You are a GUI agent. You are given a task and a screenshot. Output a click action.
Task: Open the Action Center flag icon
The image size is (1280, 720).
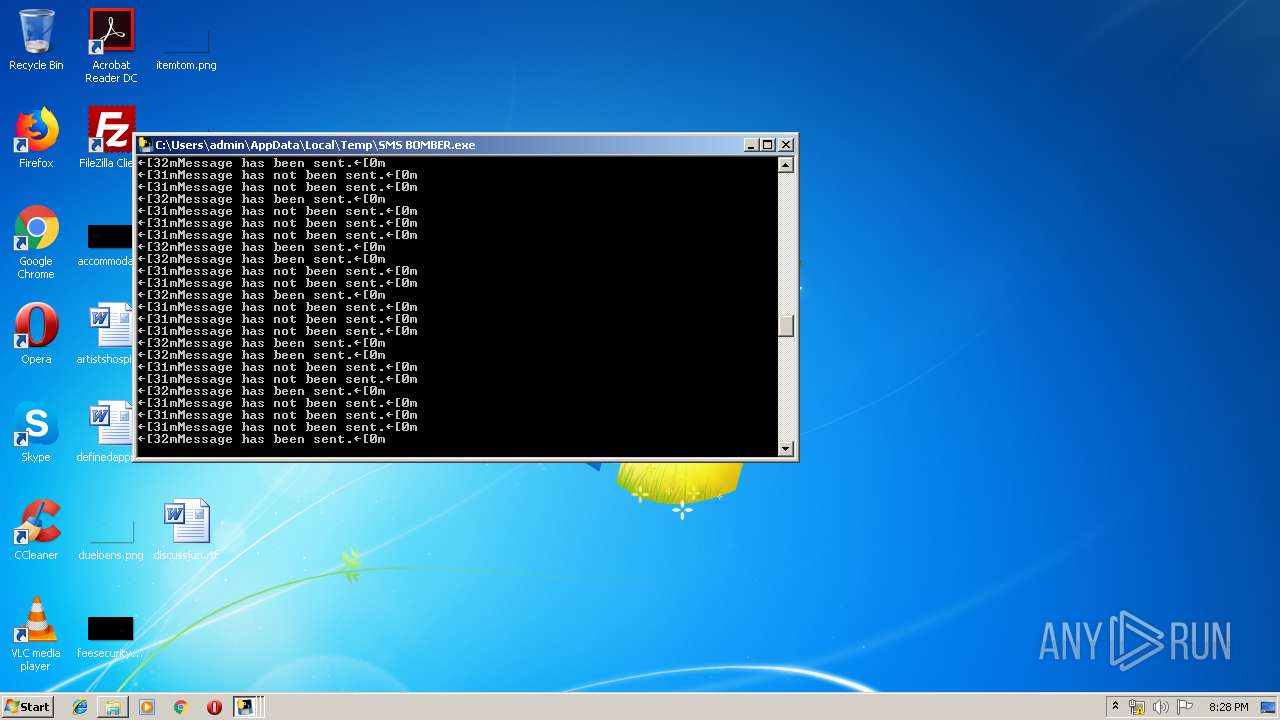(1185, 707)
